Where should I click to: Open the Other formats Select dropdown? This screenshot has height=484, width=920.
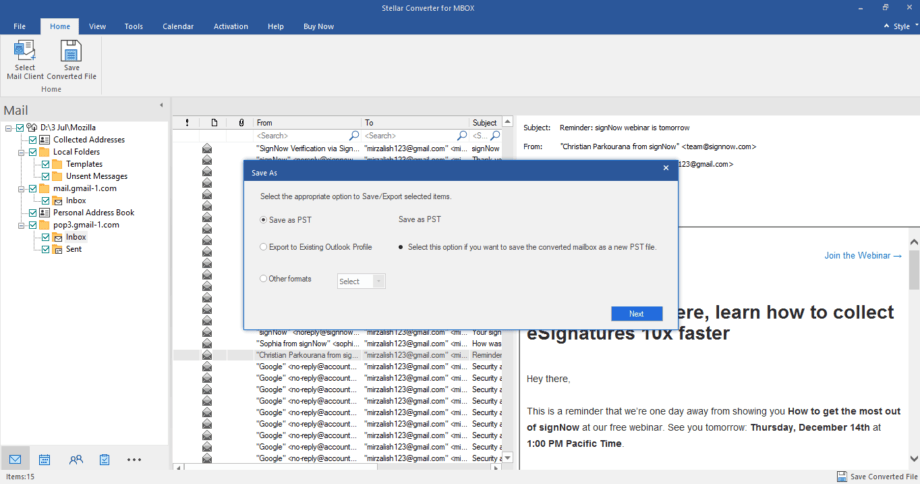[x=361, y=281]
